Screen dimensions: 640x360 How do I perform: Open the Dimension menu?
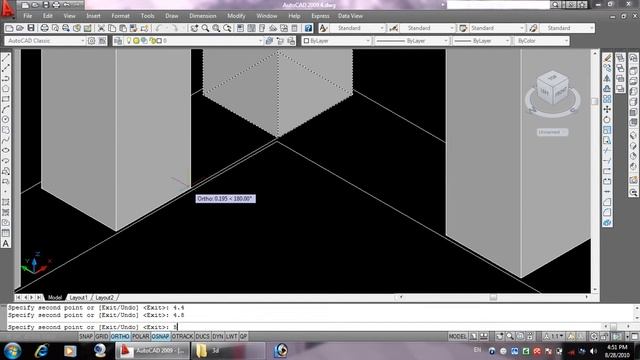[x=202, y=16]
